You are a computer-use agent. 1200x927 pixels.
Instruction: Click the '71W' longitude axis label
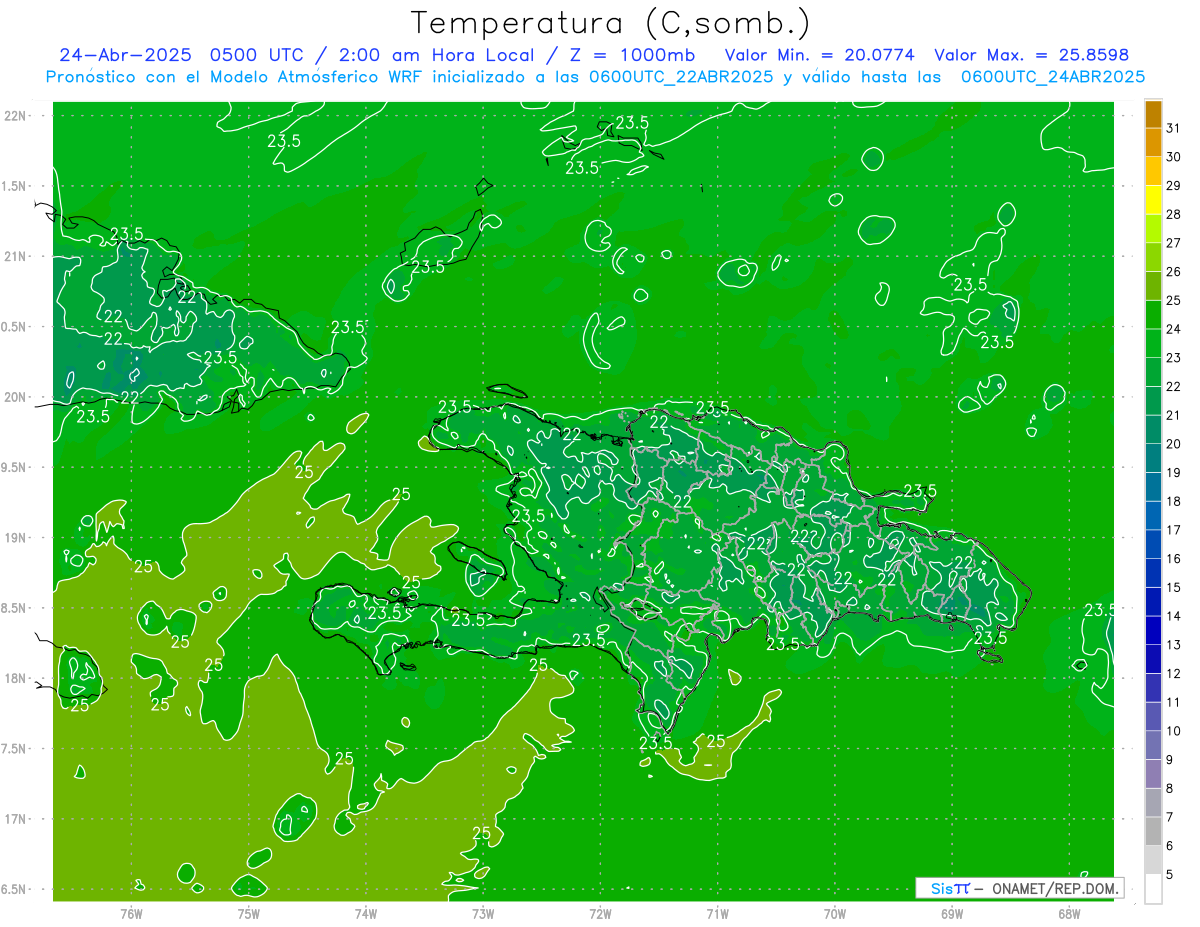click(717, 913)
